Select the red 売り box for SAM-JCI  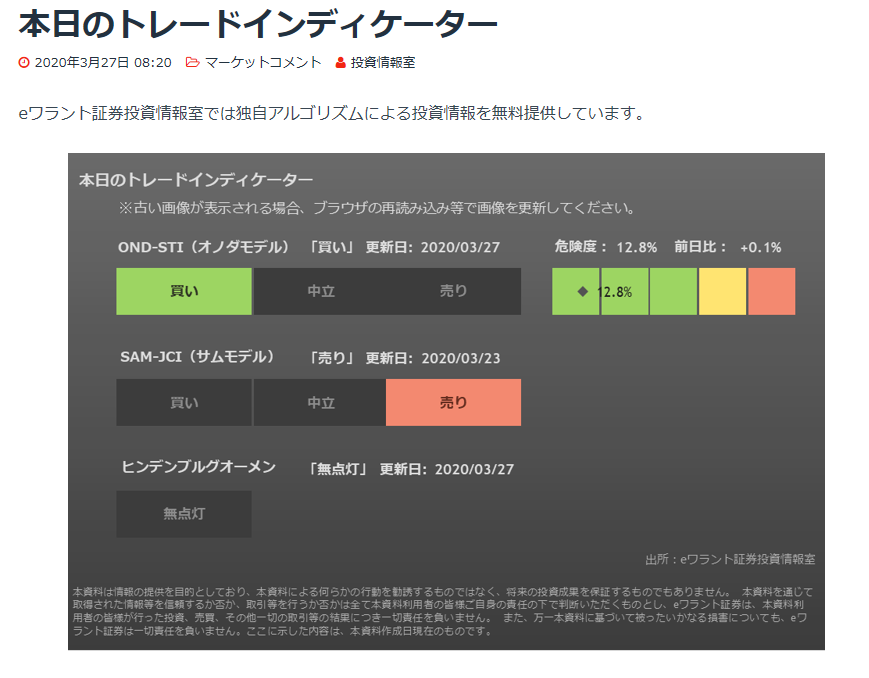[453, 403]
